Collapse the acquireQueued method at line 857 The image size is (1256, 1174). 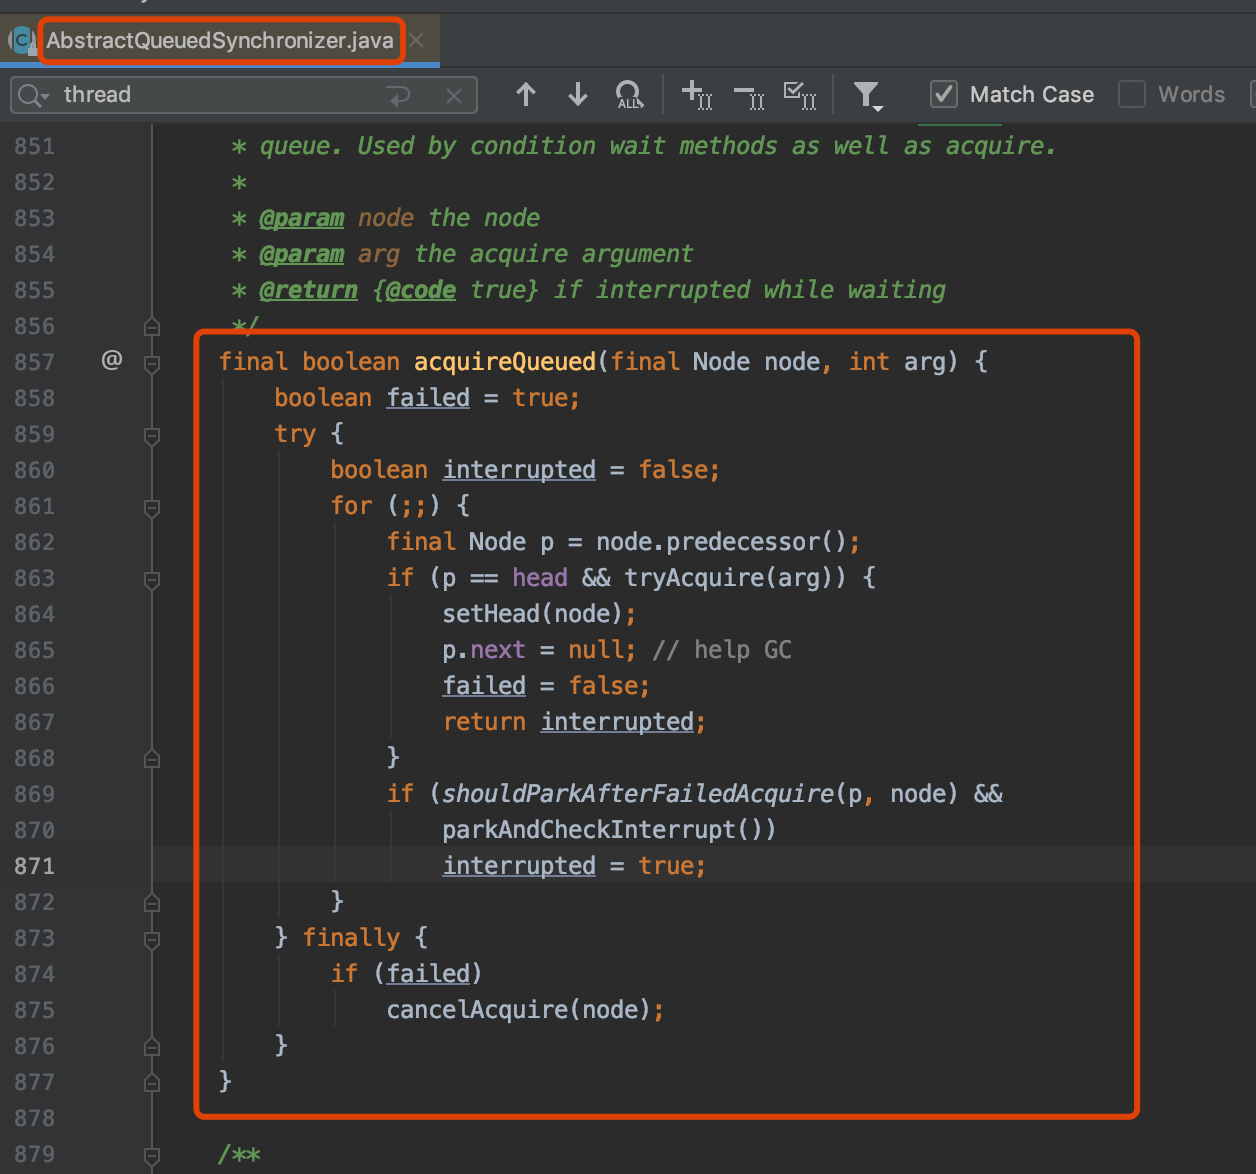click(152, 363)
